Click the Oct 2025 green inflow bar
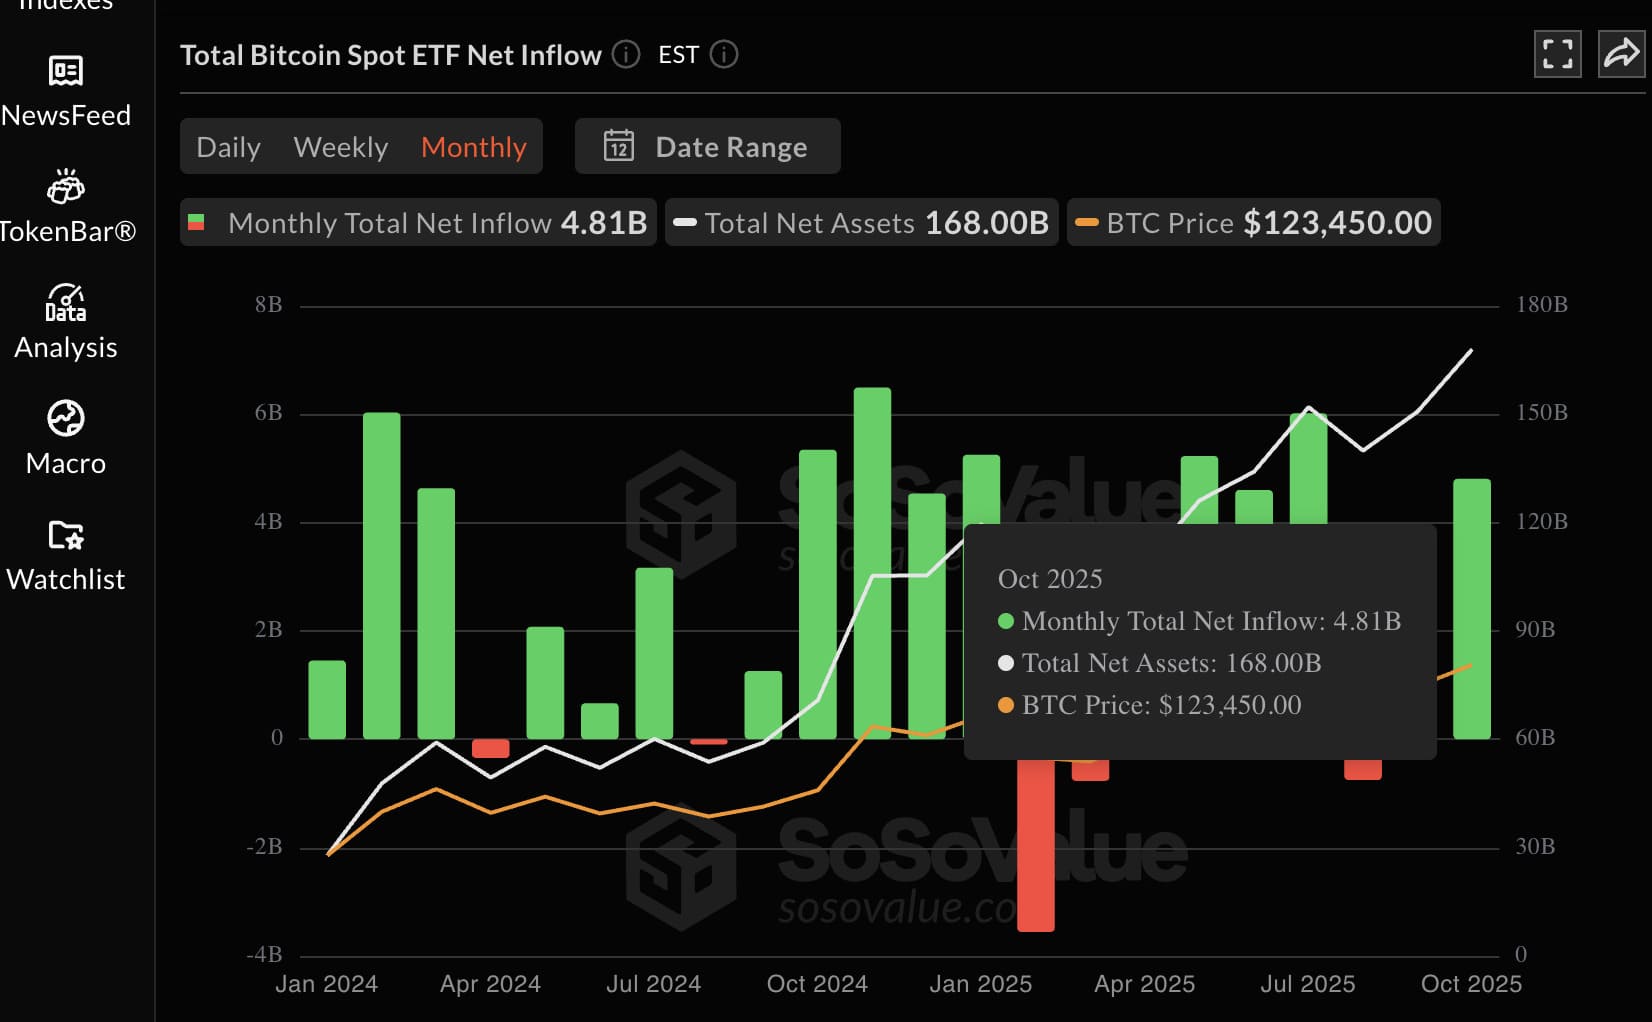1652x1022 pixels. click(x=1471, y=608)
